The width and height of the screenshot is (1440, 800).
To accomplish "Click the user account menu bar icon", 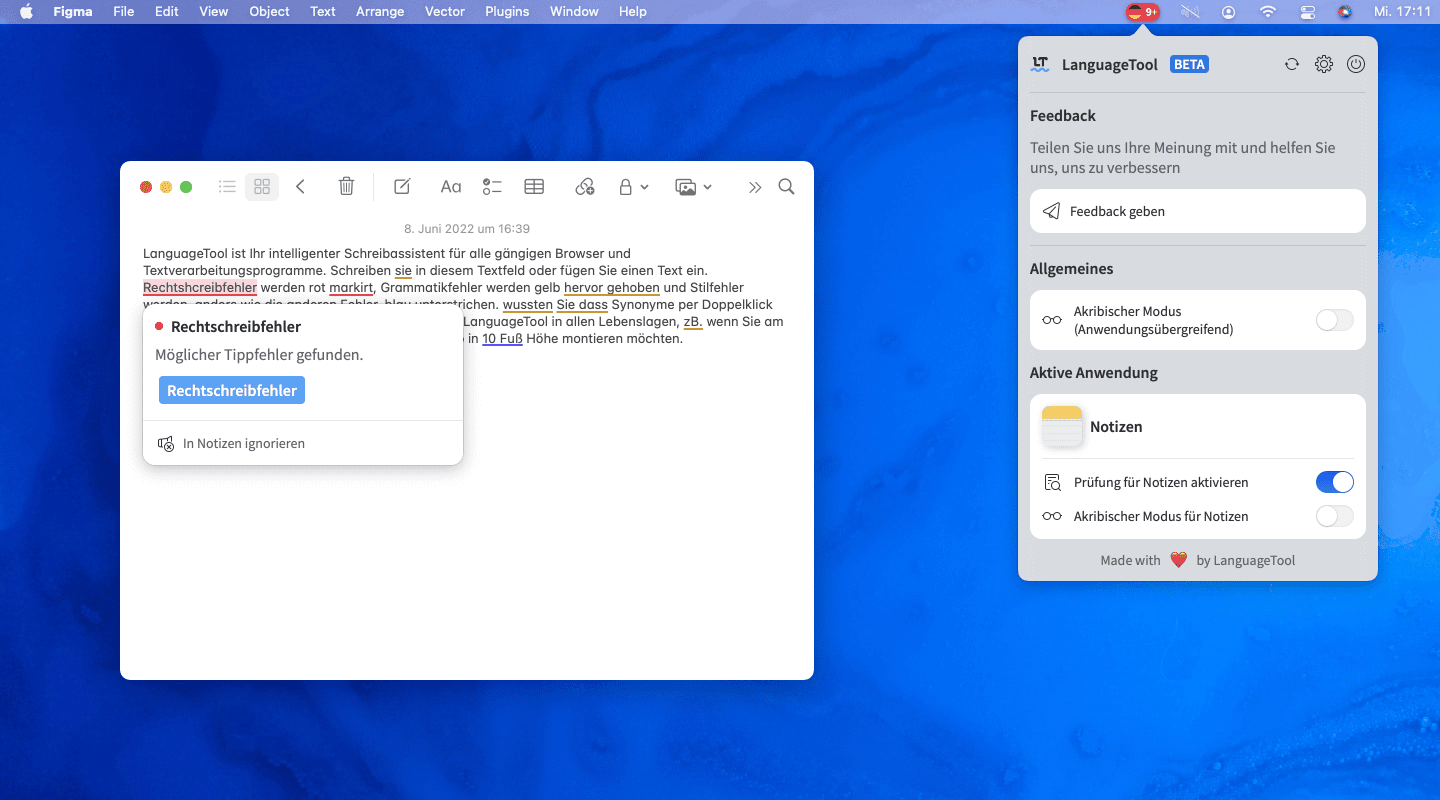I will coord(1228,12).
